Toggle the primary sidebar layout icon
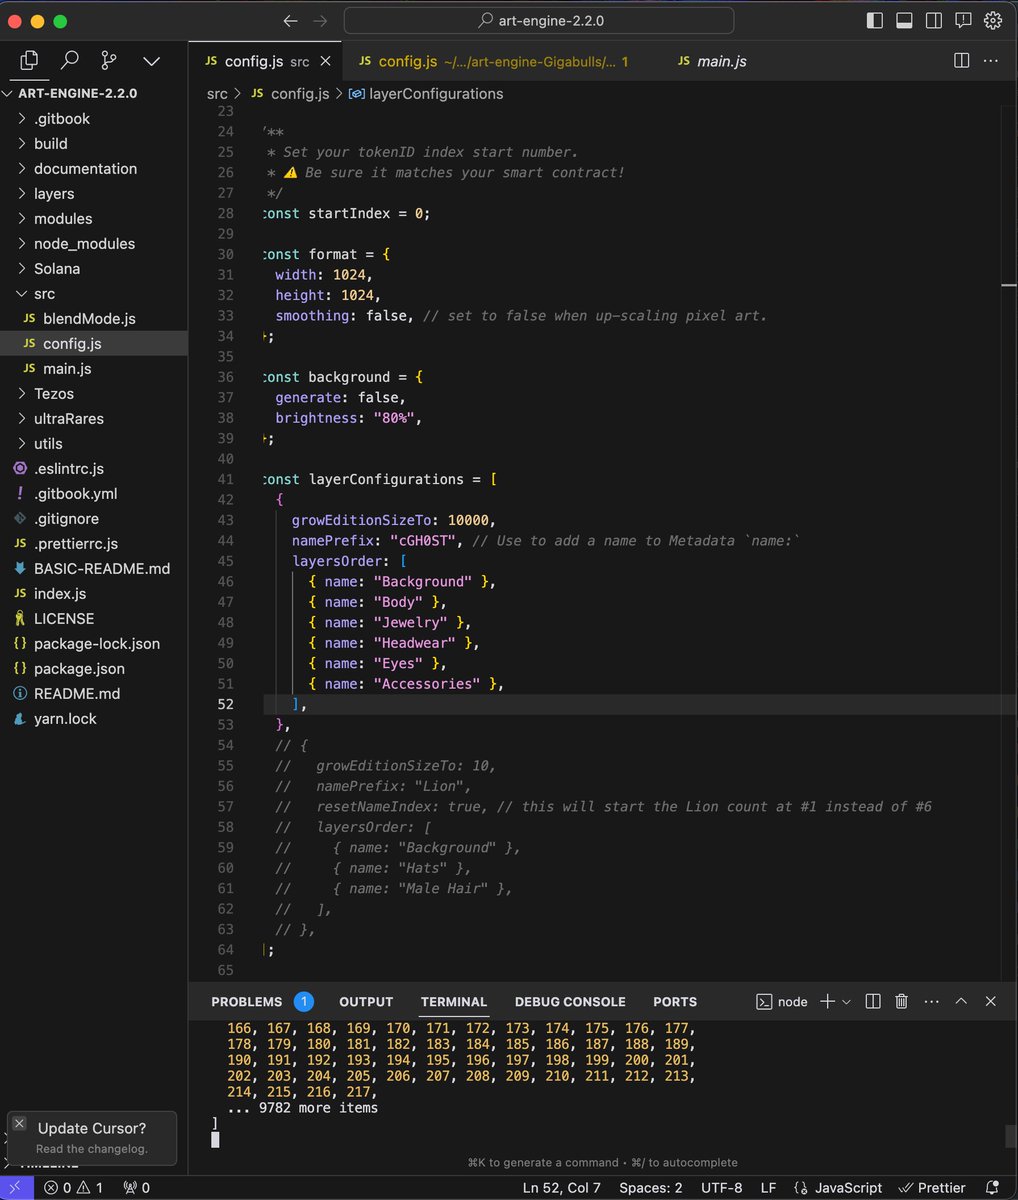This screenshot has width=1018, height=1200. click(875, 20)
